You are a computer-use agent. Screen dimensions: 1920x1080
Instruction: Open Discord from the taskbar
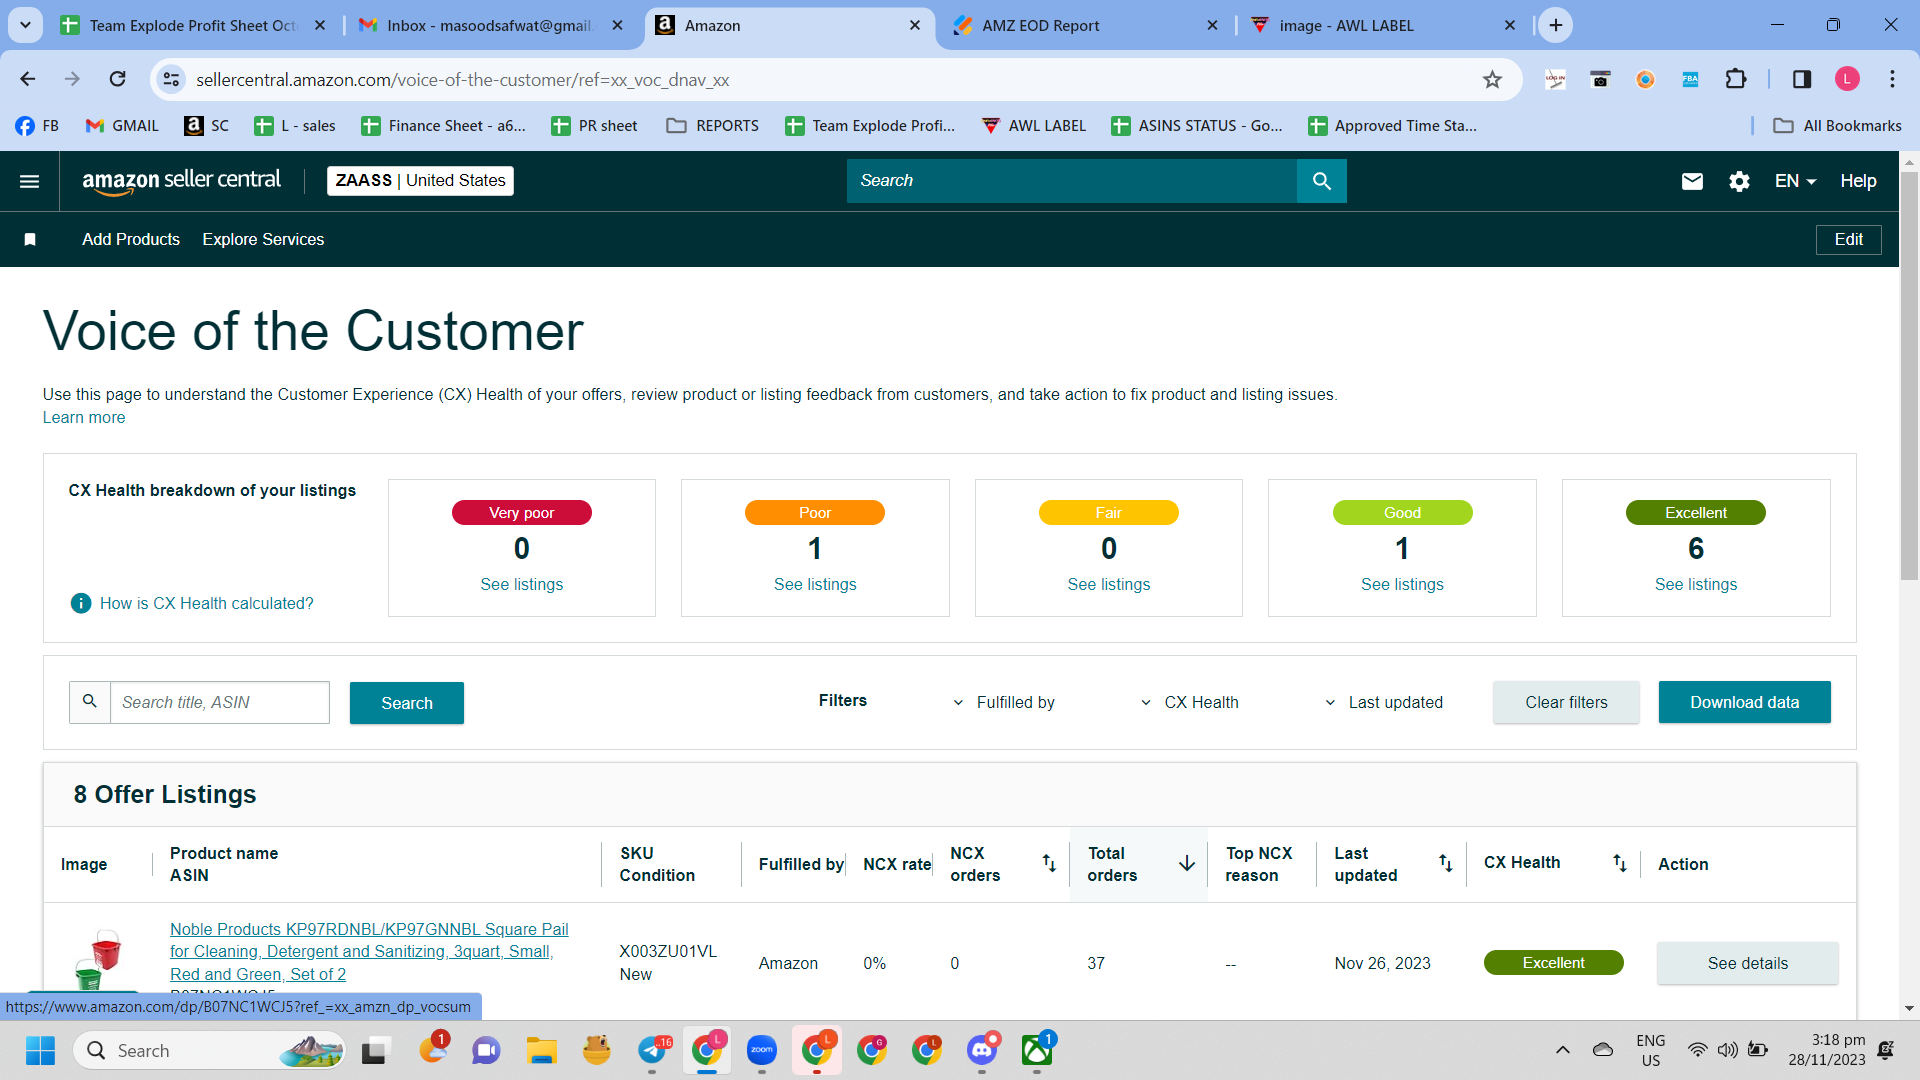pyautogui.click(x=982, y=1050)
